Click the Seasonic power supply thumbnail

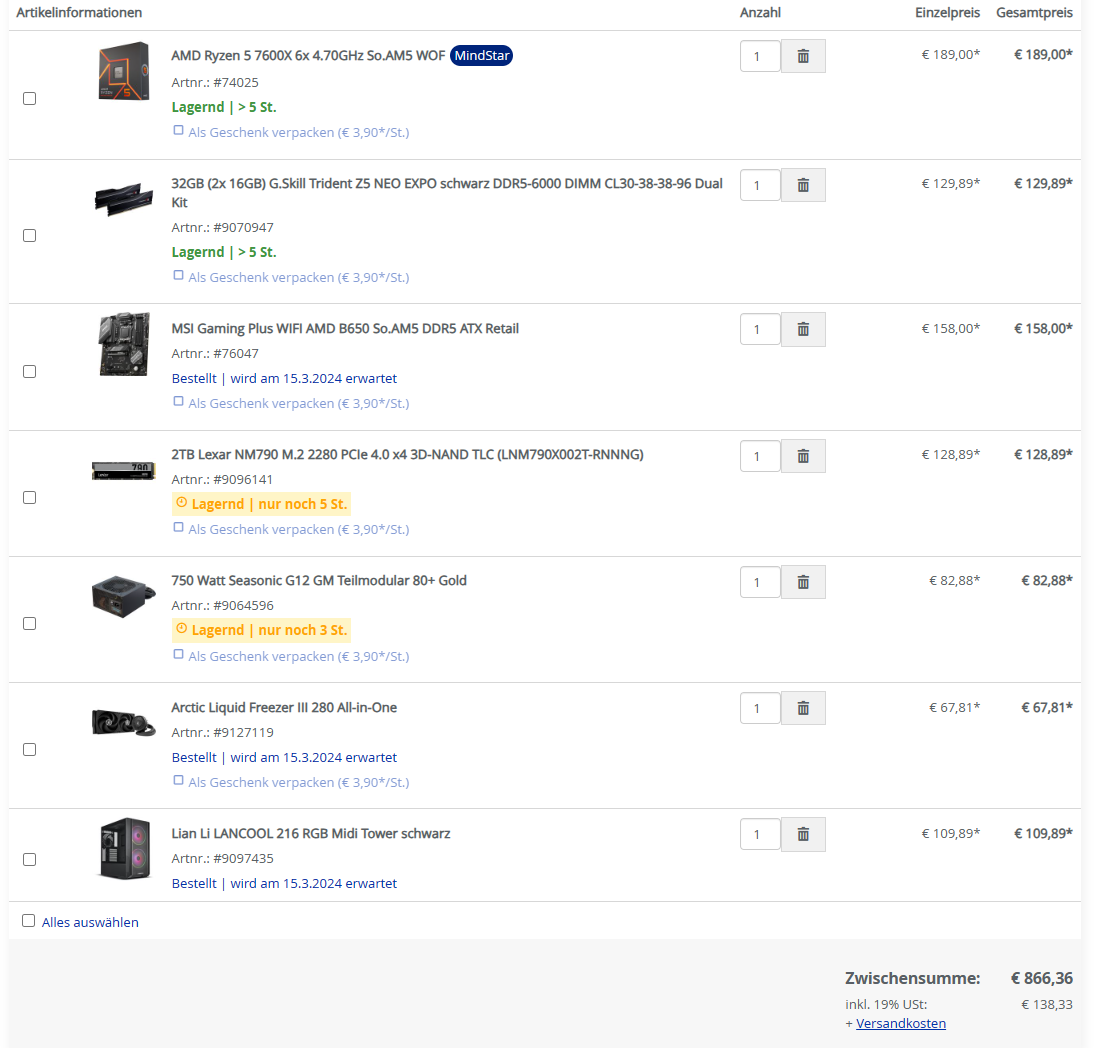coord(123,597)
